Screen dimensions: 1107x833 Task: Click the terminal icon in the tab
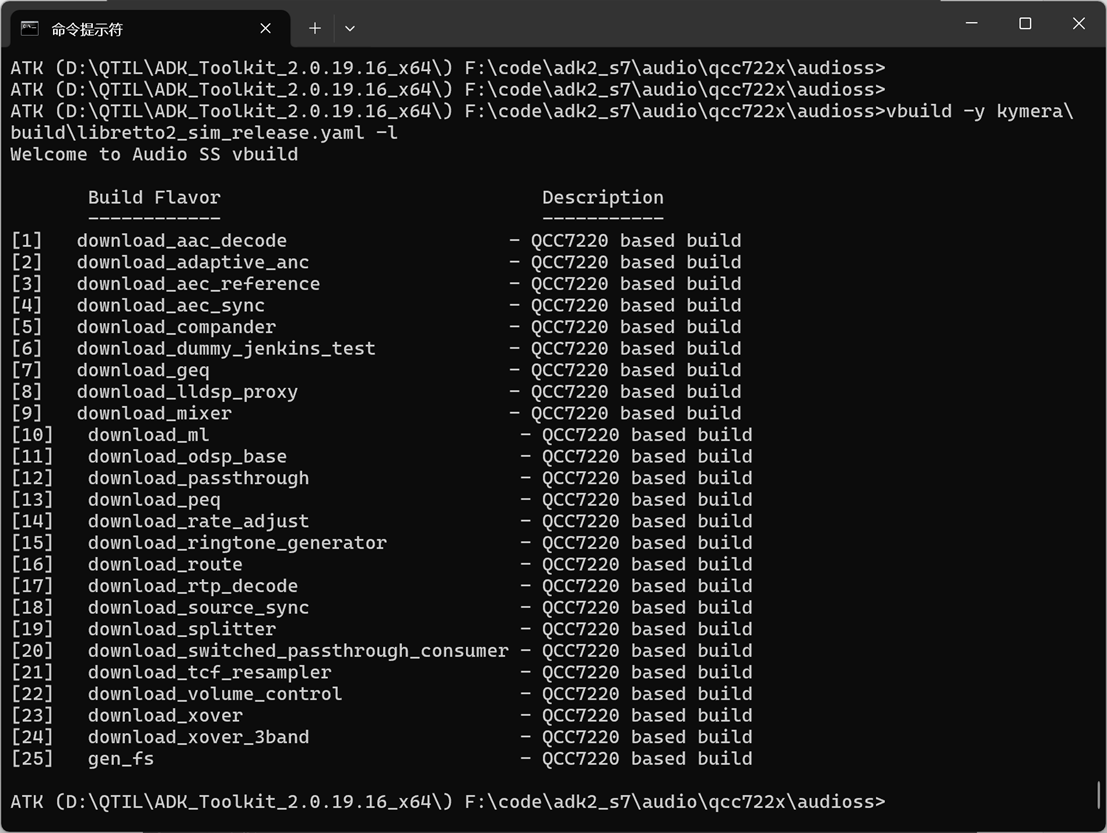30,28
